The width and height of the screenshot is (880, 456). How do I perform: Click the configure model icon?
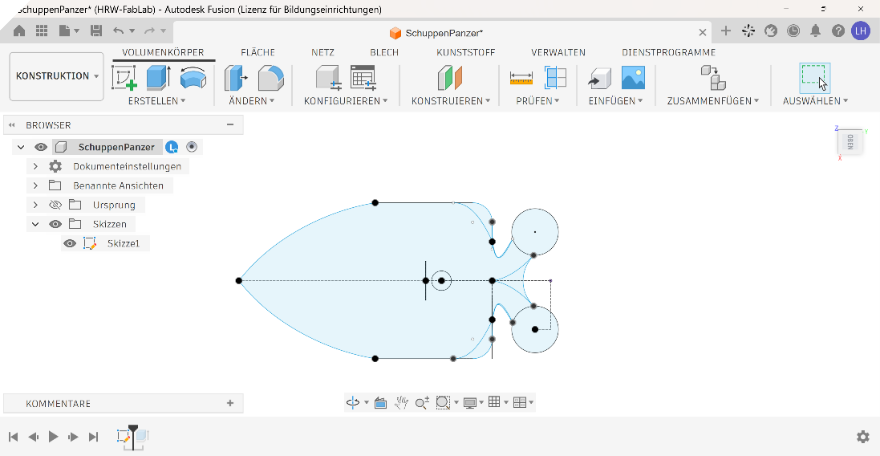click(328, 77)
